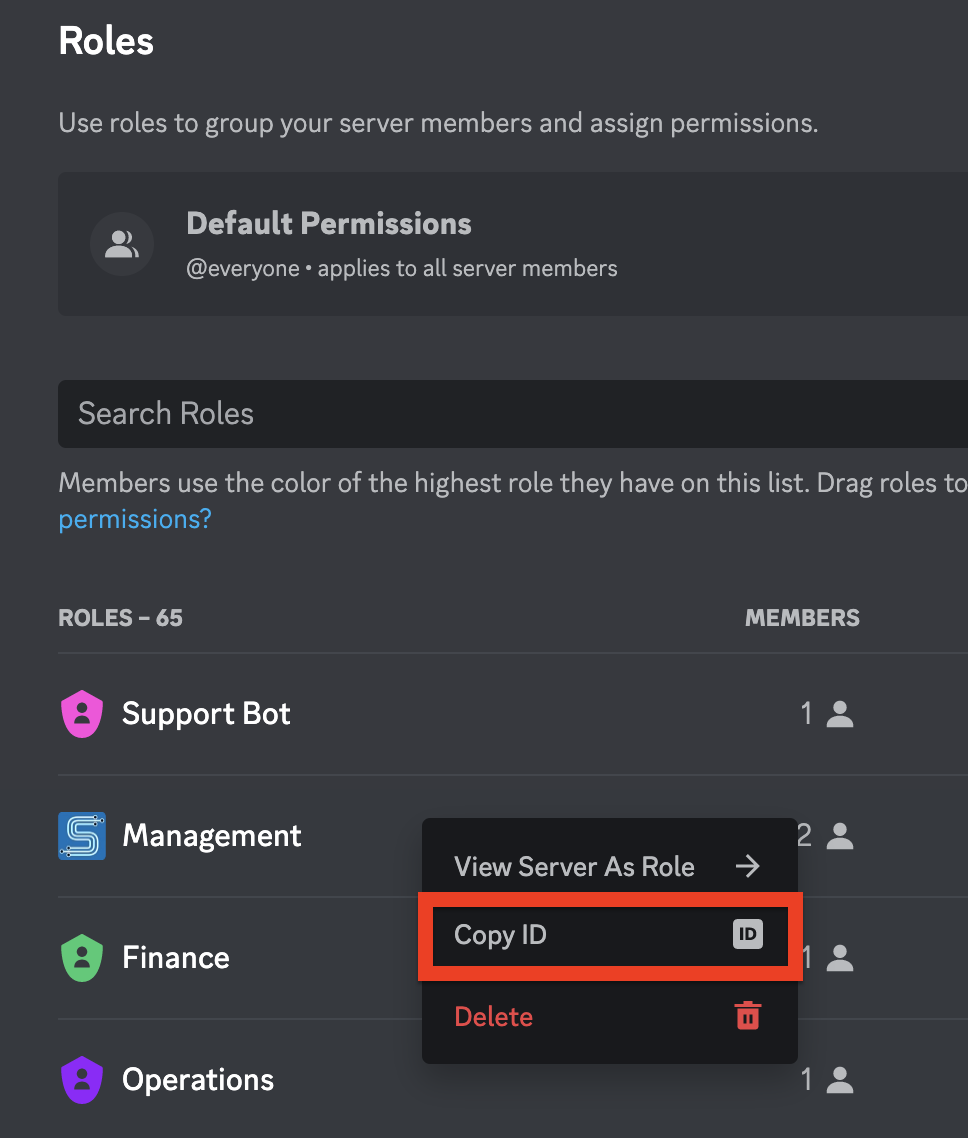Select the Operations role name
968x1138 pixels.
(198, 1080)
